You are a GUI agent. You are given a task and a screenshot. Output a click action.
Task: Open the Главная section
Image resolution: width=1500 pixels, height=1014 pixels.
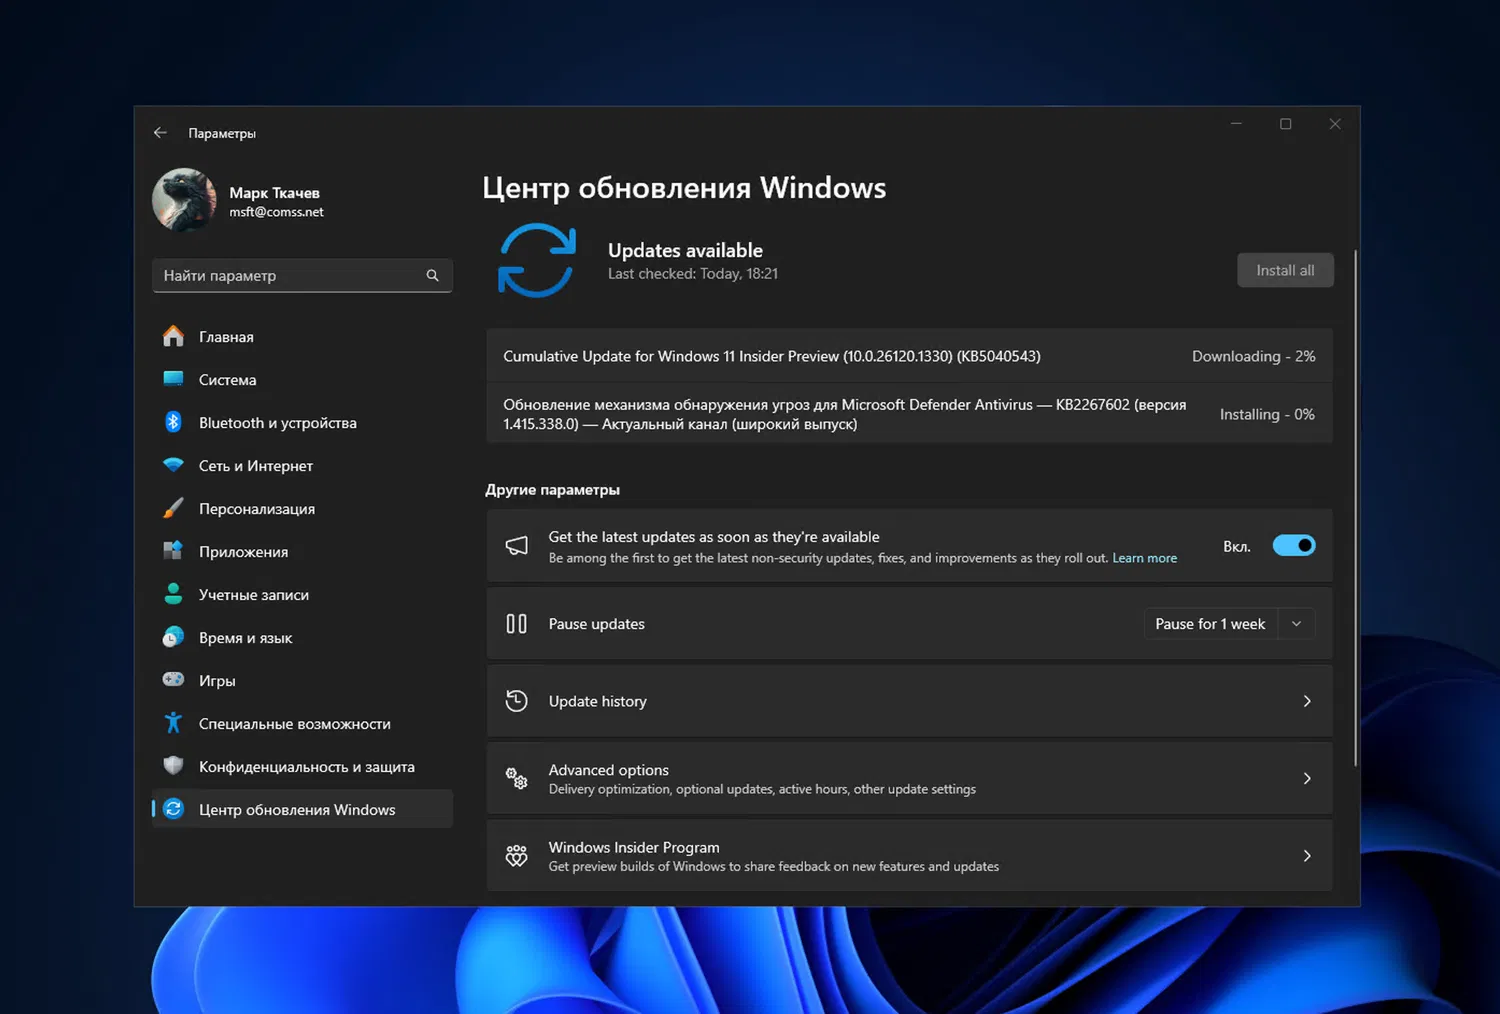click(302, 337)
